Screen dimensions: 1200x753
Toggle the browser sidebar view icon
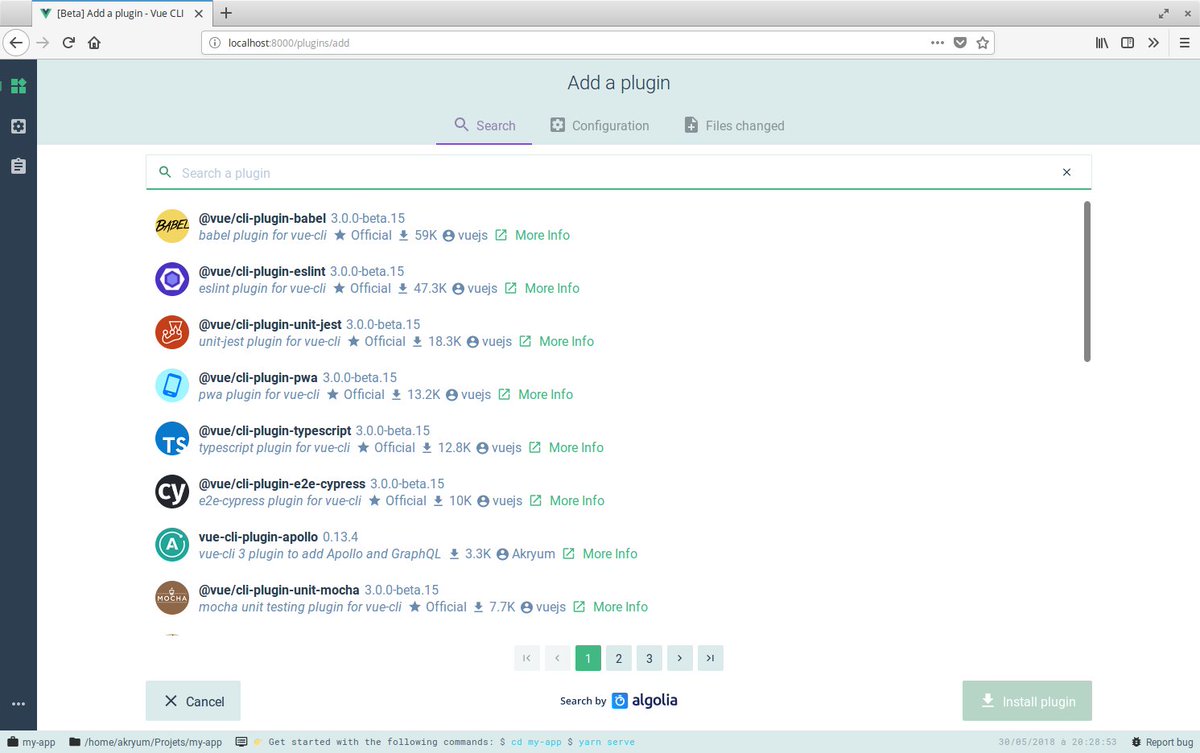tap(1127, 43)
